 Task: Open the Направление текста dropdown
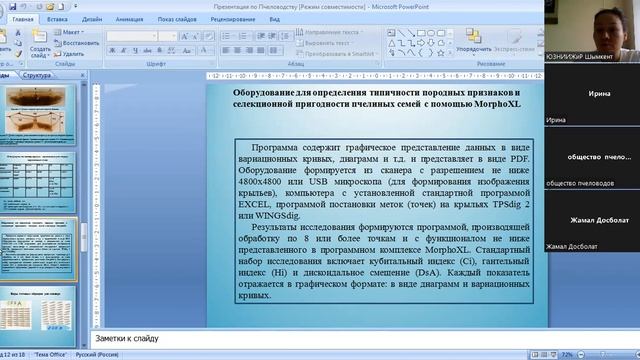(329, 32)
